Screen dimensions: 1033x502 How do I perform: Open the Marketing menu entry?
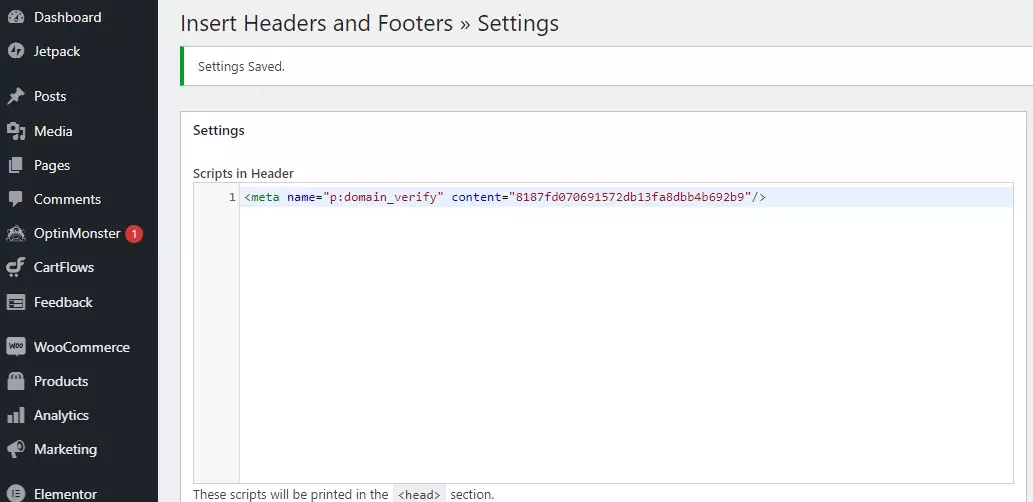65,449
